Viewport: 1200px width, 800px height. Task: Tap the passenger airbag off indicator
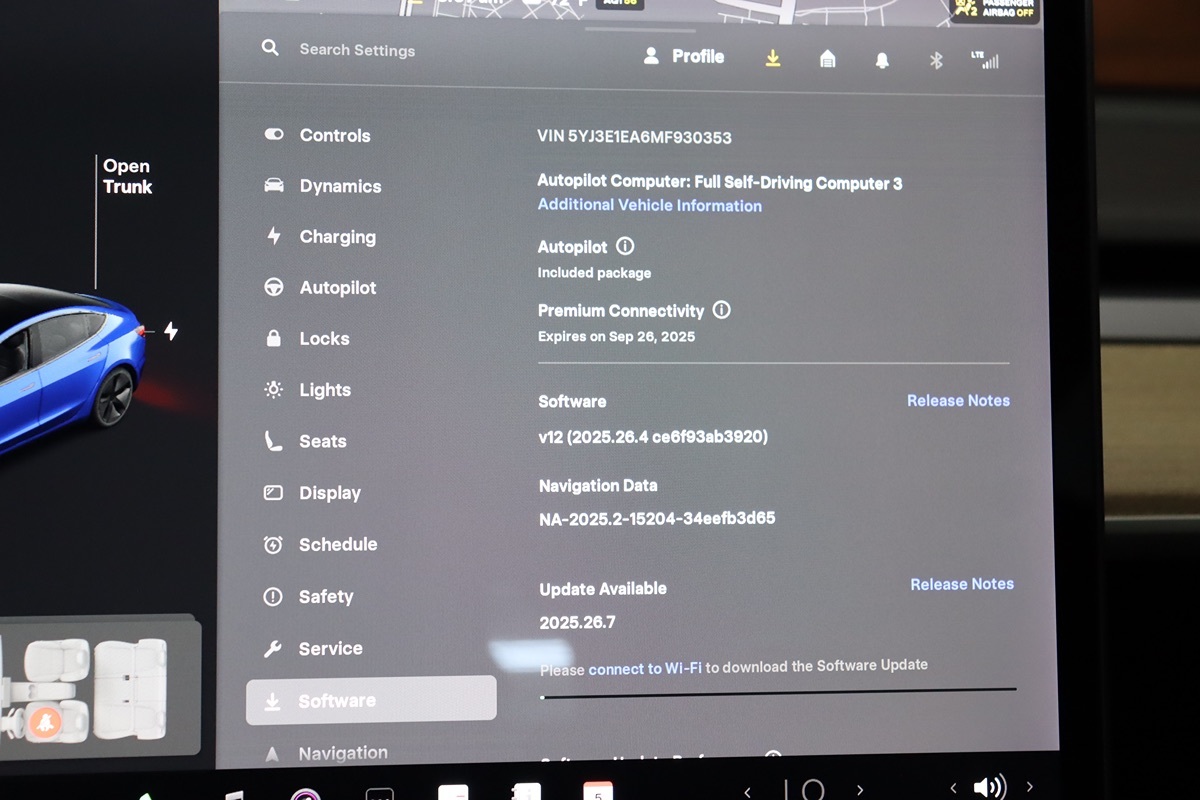[994, 9]
